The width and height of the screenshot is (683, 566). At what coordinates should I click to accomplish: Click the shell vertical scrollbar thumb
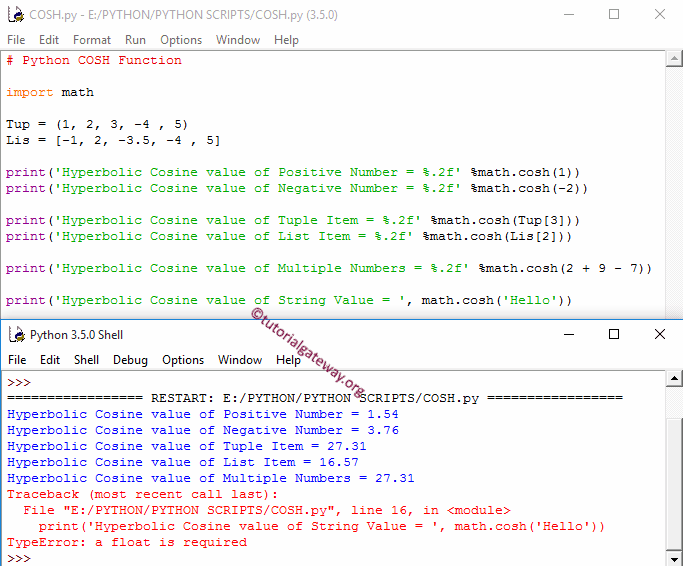[x=674, y=483]
